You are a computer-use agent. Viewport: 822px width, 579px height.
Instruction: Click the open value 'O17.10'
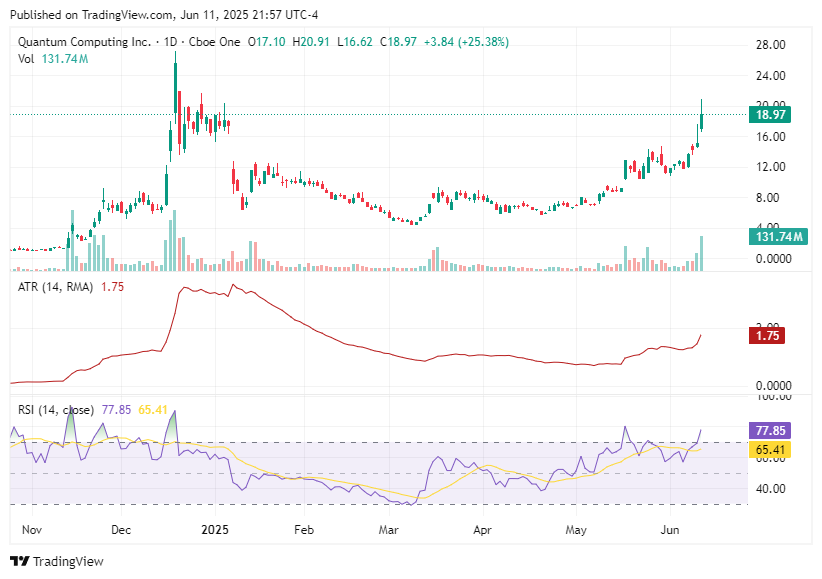[x=267, y=42]
